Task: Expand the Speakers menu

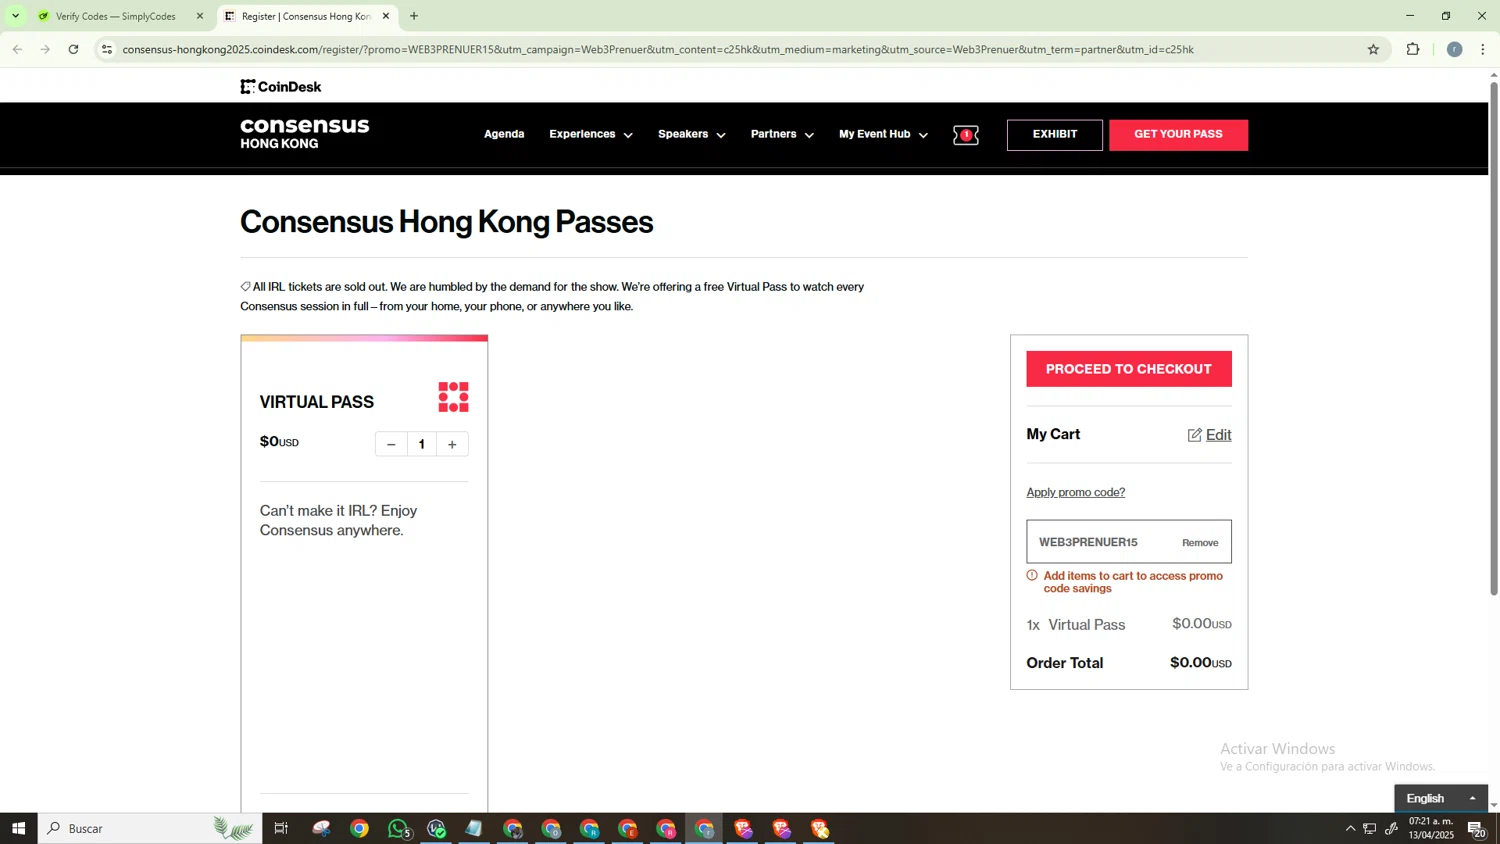Action: point(692,134)
